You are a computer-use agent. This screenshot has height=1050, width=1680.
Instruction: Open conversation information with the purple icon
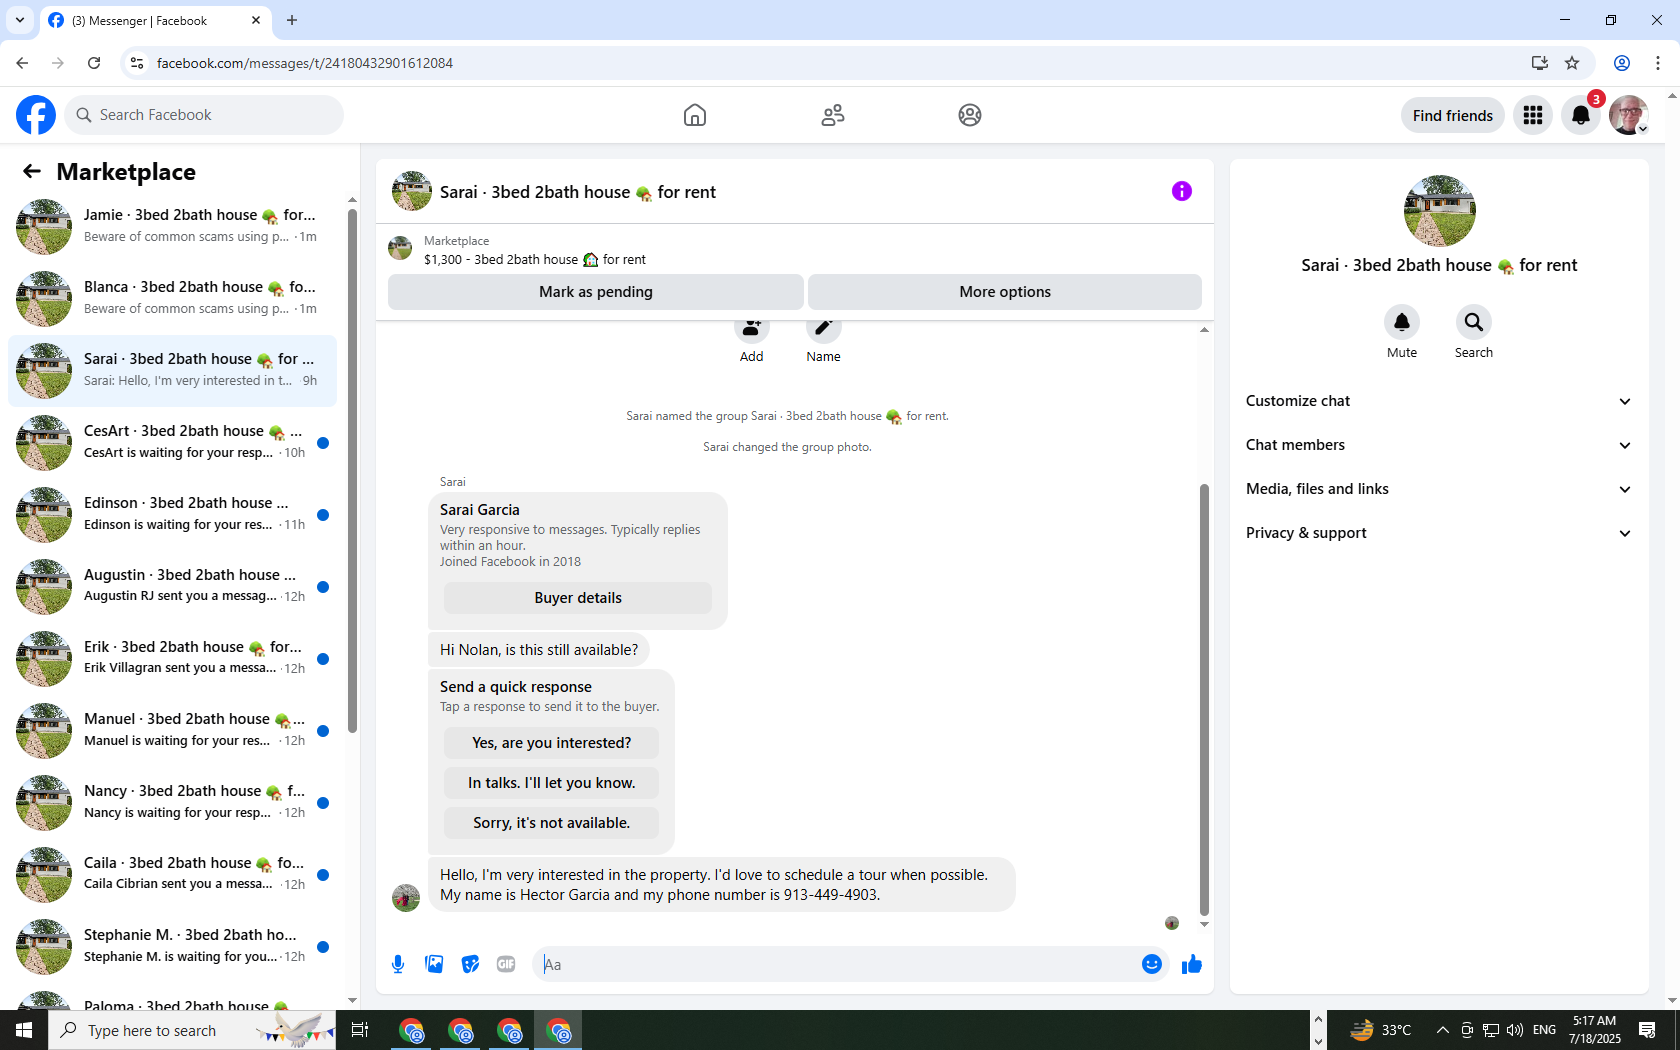pyautogui.click(x=1182, y=191)
